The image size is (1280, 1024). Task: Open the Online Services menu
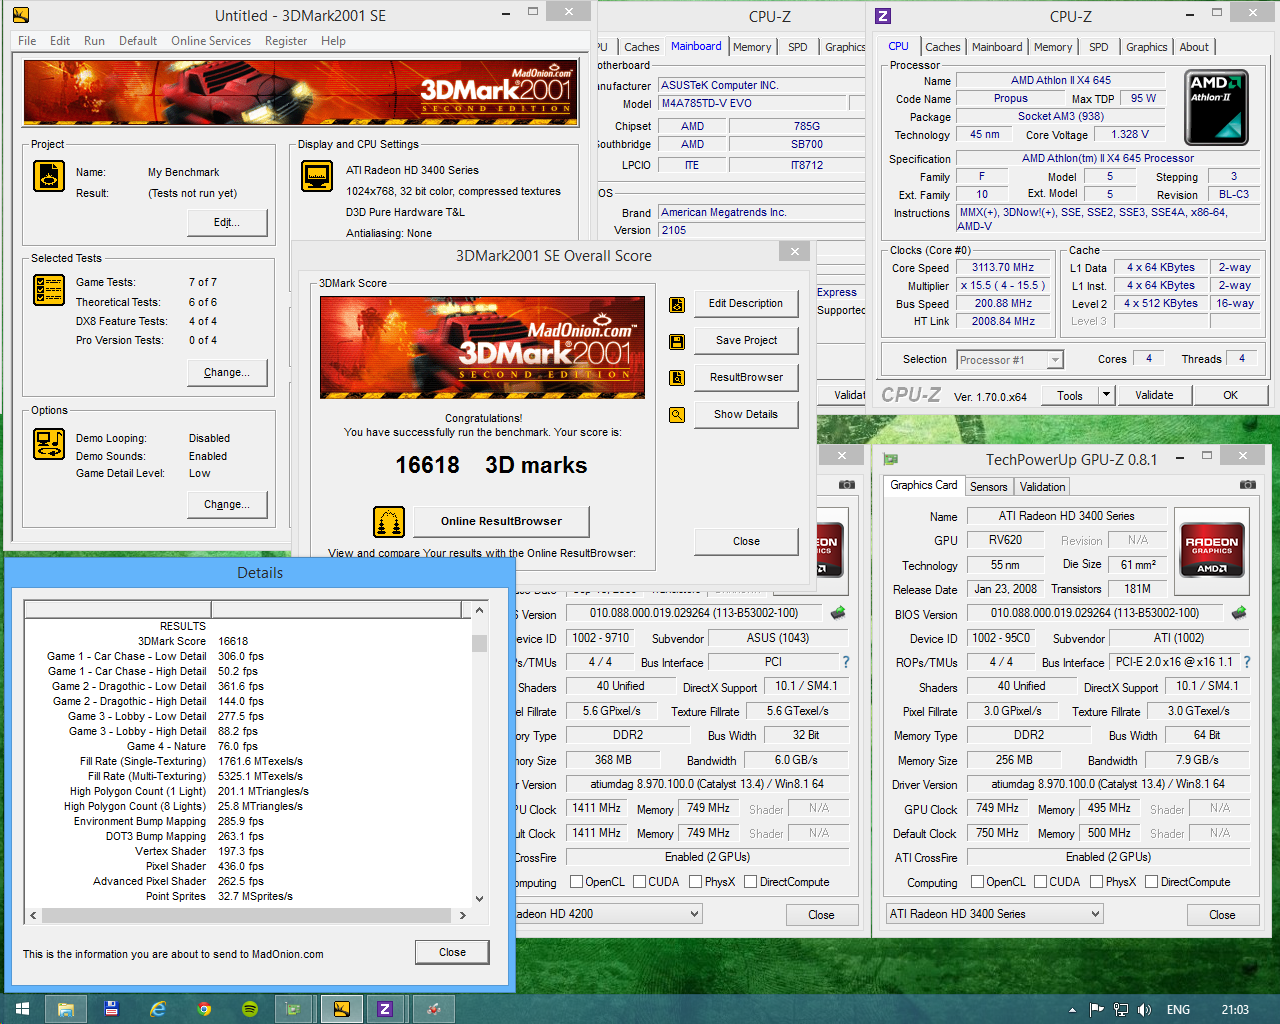pos(211,41)
